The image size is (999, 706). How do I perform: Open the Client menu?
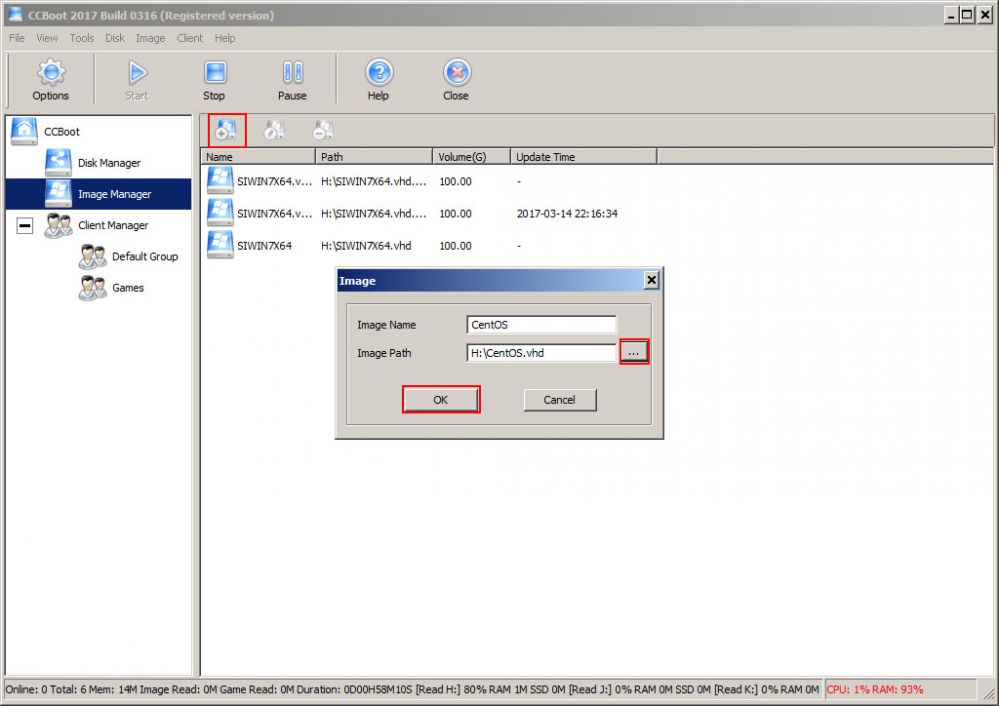190,38
